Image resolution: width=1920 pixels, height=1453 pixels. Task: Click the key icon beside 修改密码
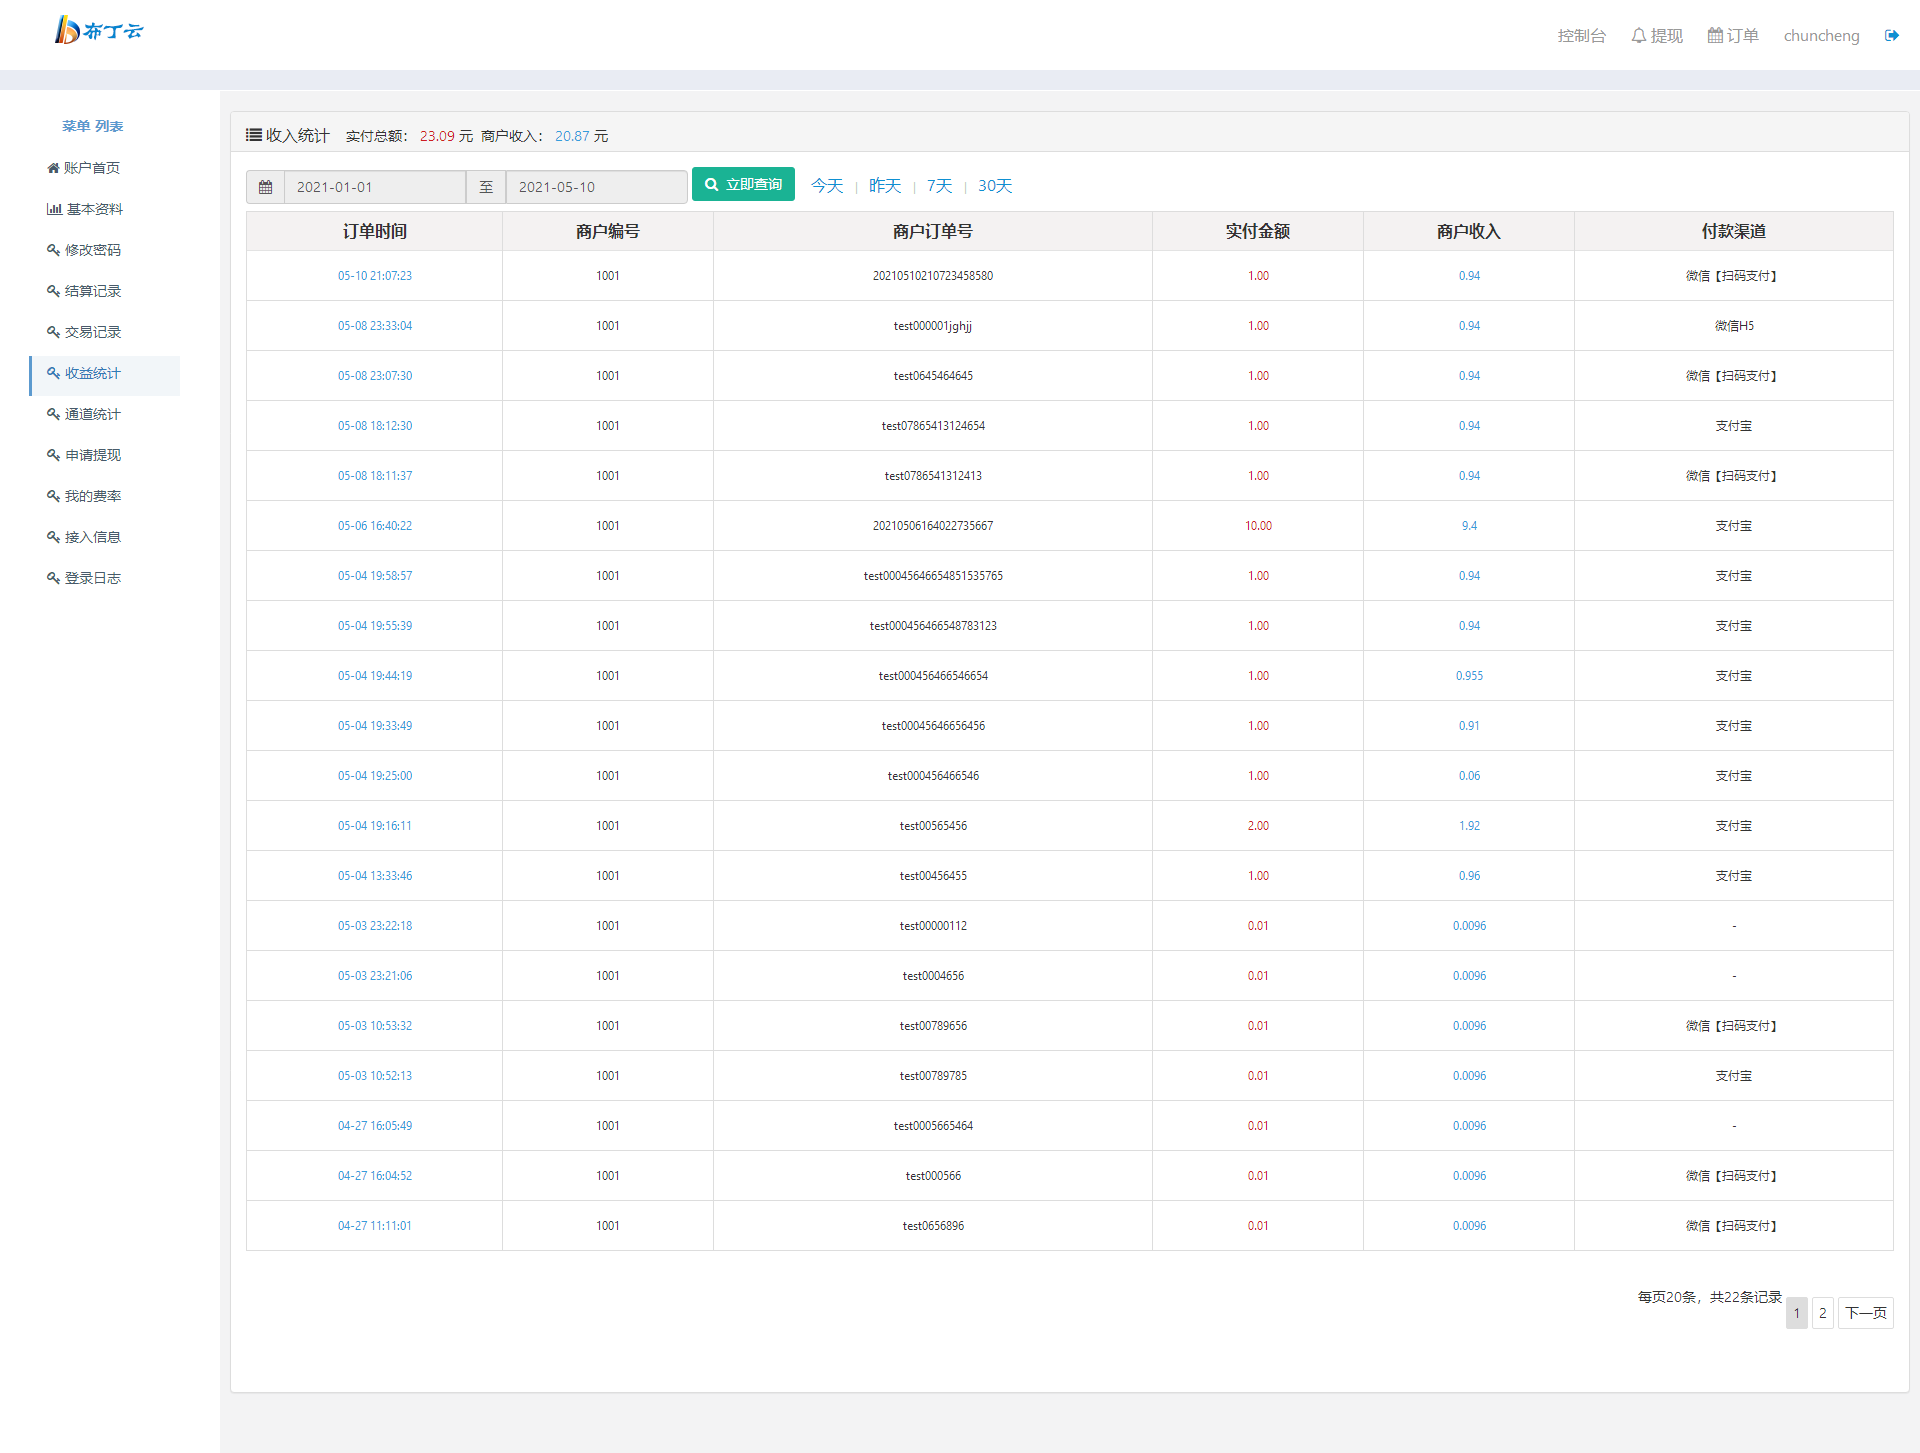tap(53, 250)
